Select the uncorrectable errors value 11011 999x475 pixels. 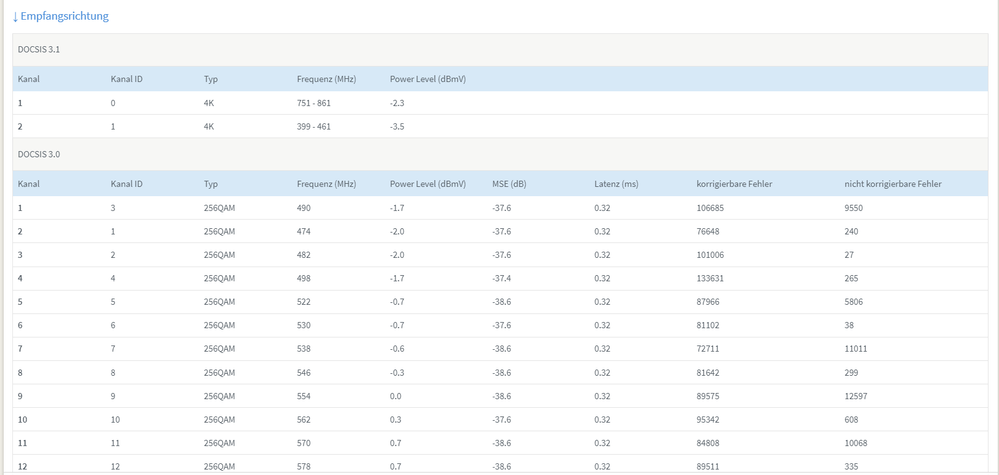tap(858, 348)
